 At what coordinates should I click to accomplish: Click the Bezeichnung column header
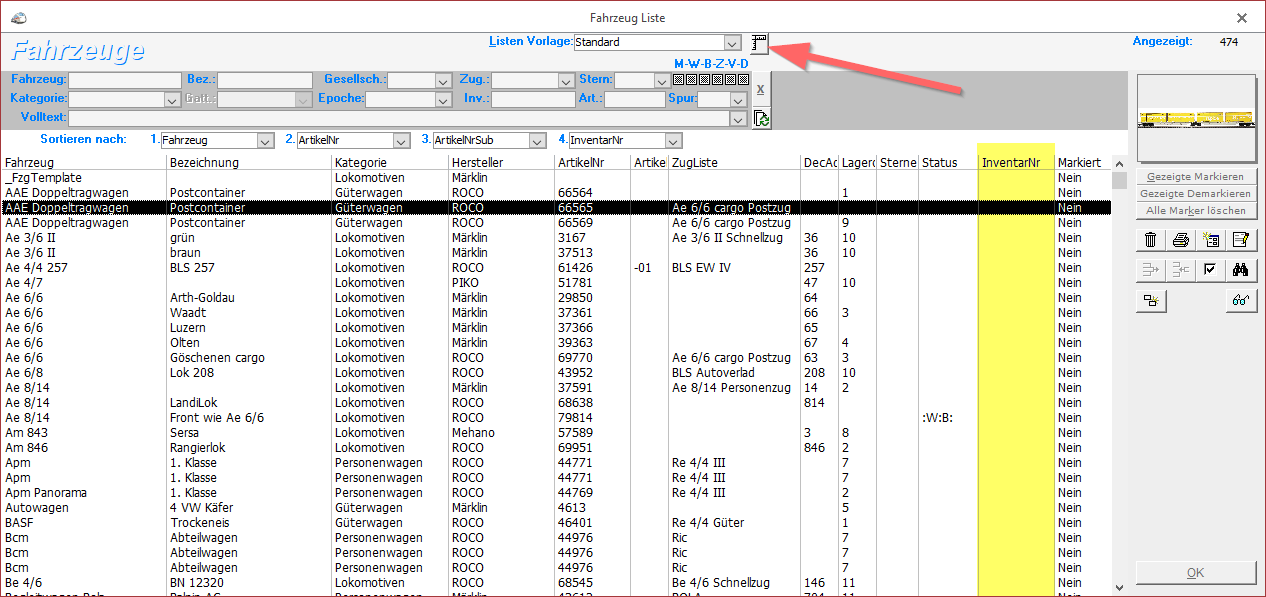(x=248, y=162)
